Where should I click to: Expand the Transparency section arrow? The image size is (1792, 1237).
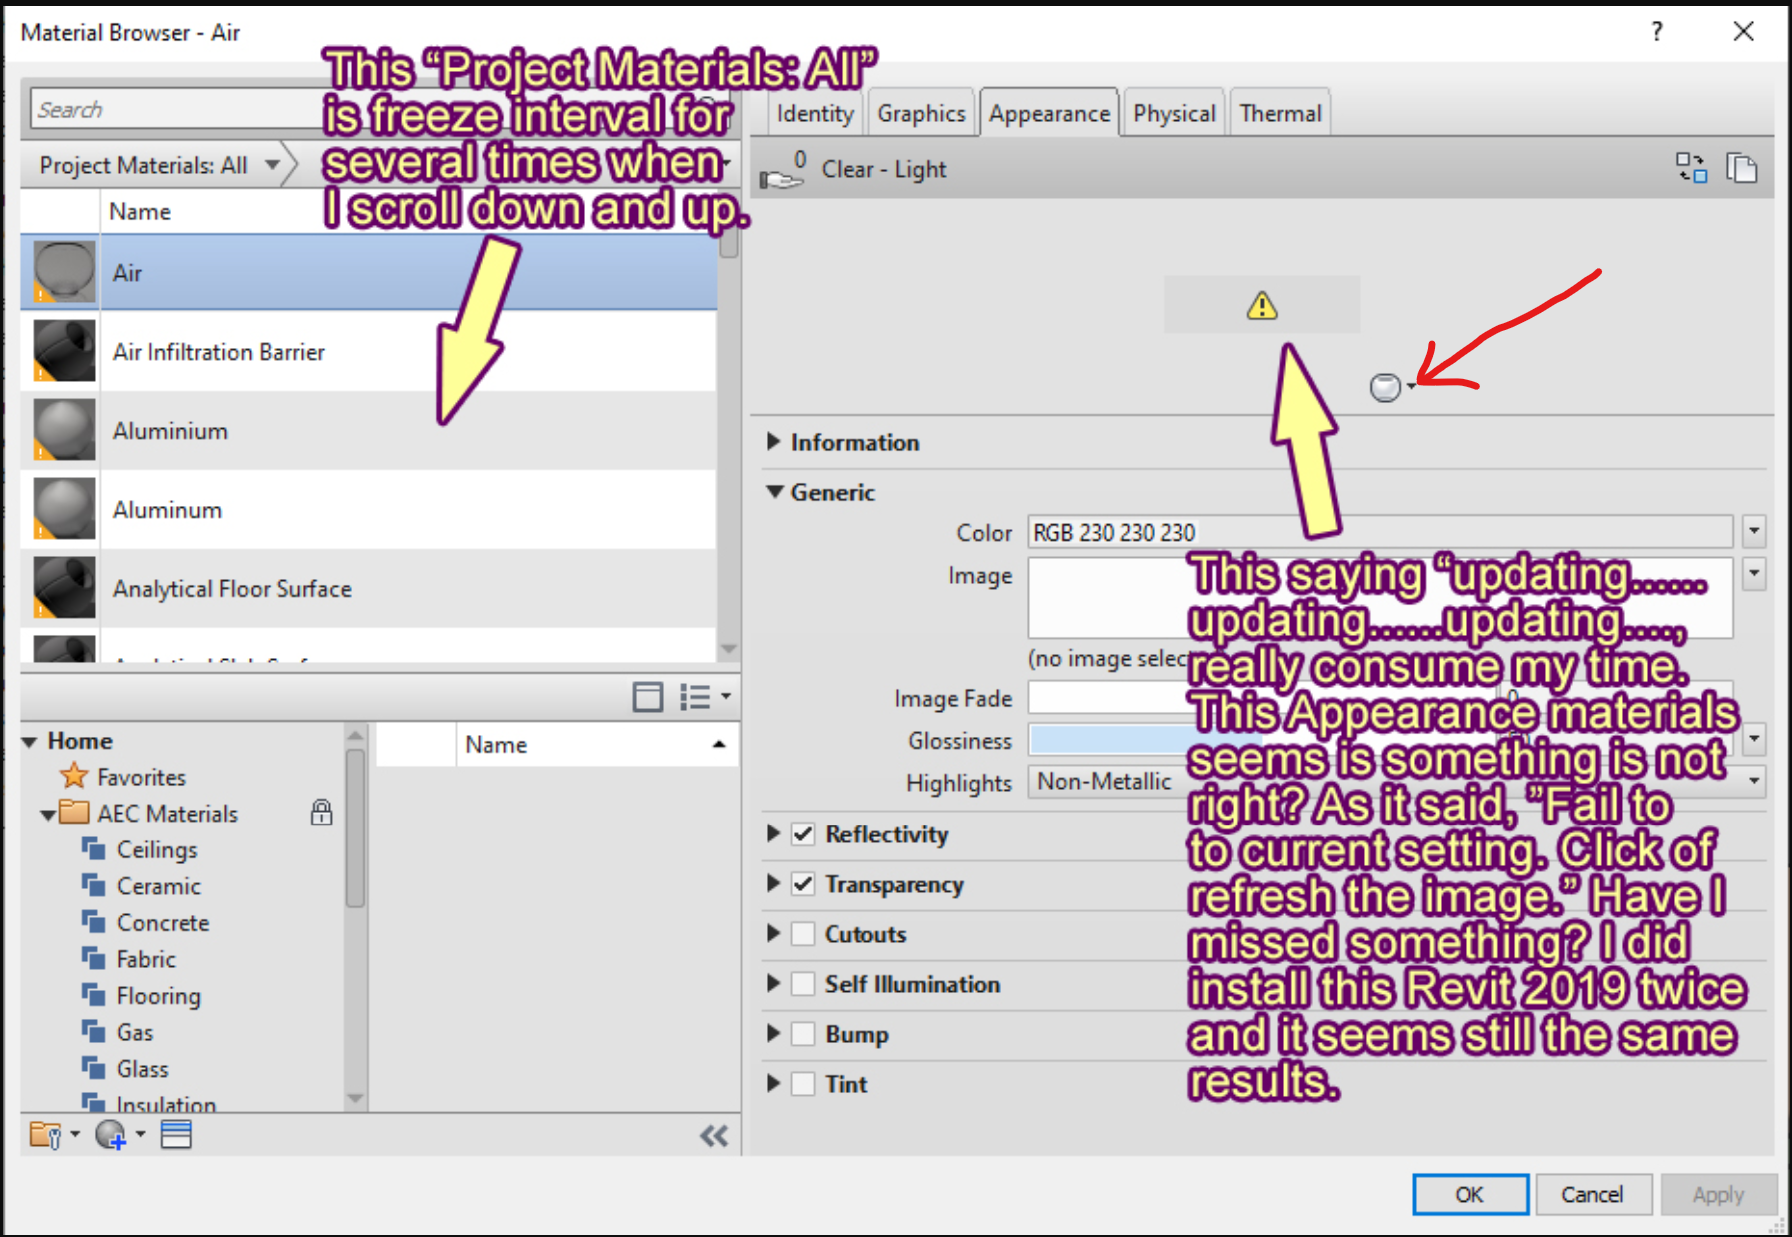[773, 883]
